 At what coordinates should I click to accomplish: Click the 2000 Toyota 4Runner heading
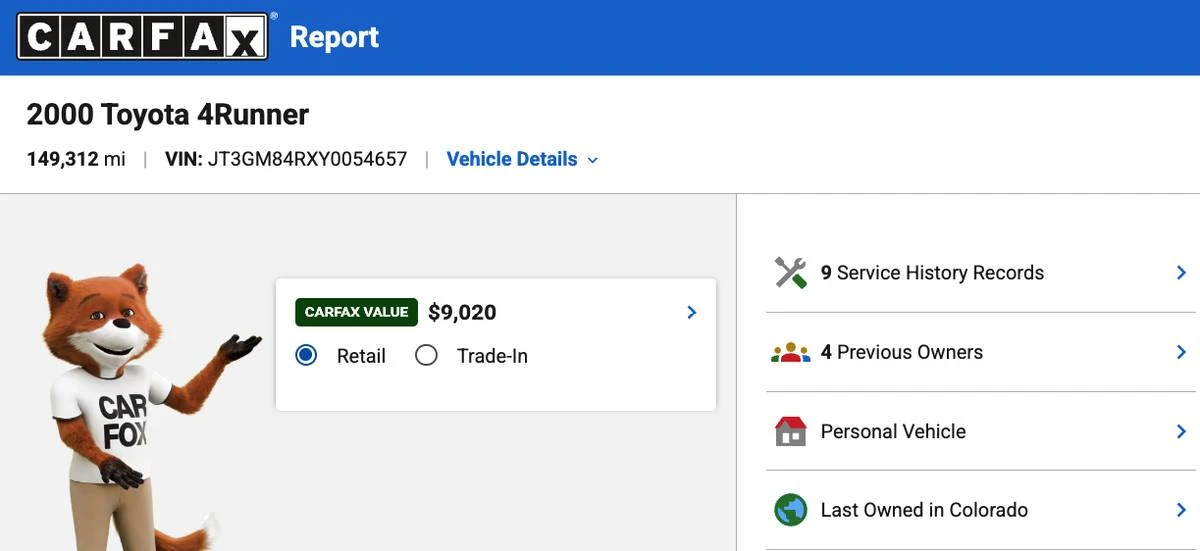tap(168, 114)
